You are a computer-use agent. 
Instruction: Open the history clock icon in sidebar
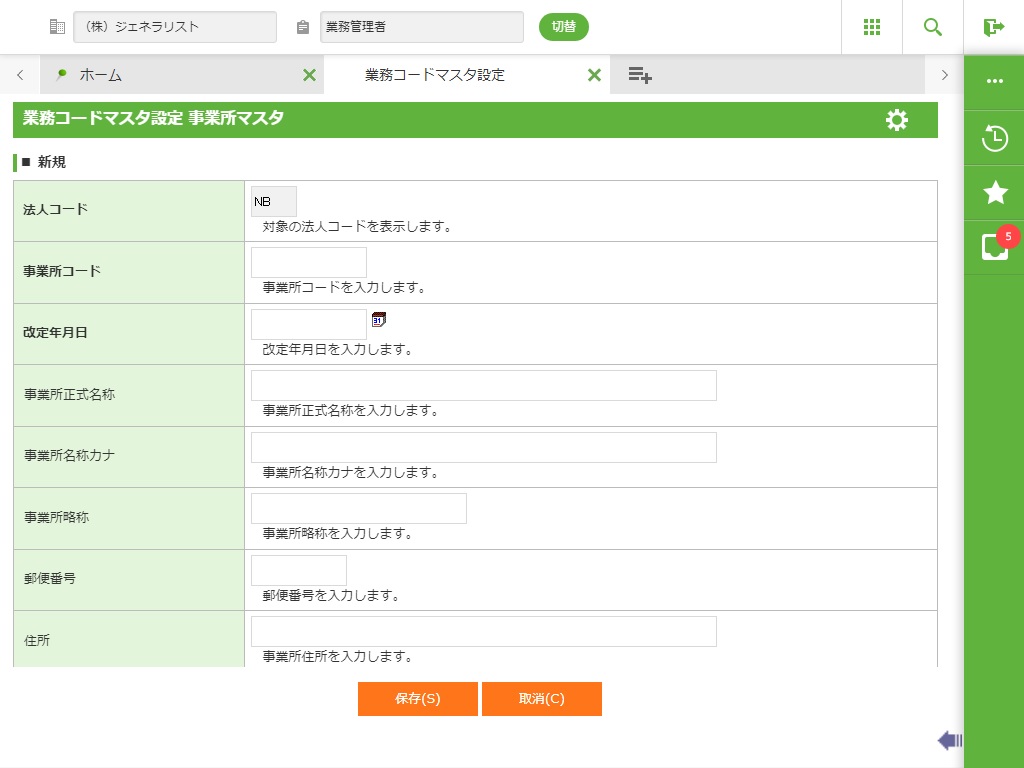tap(994, 138)
